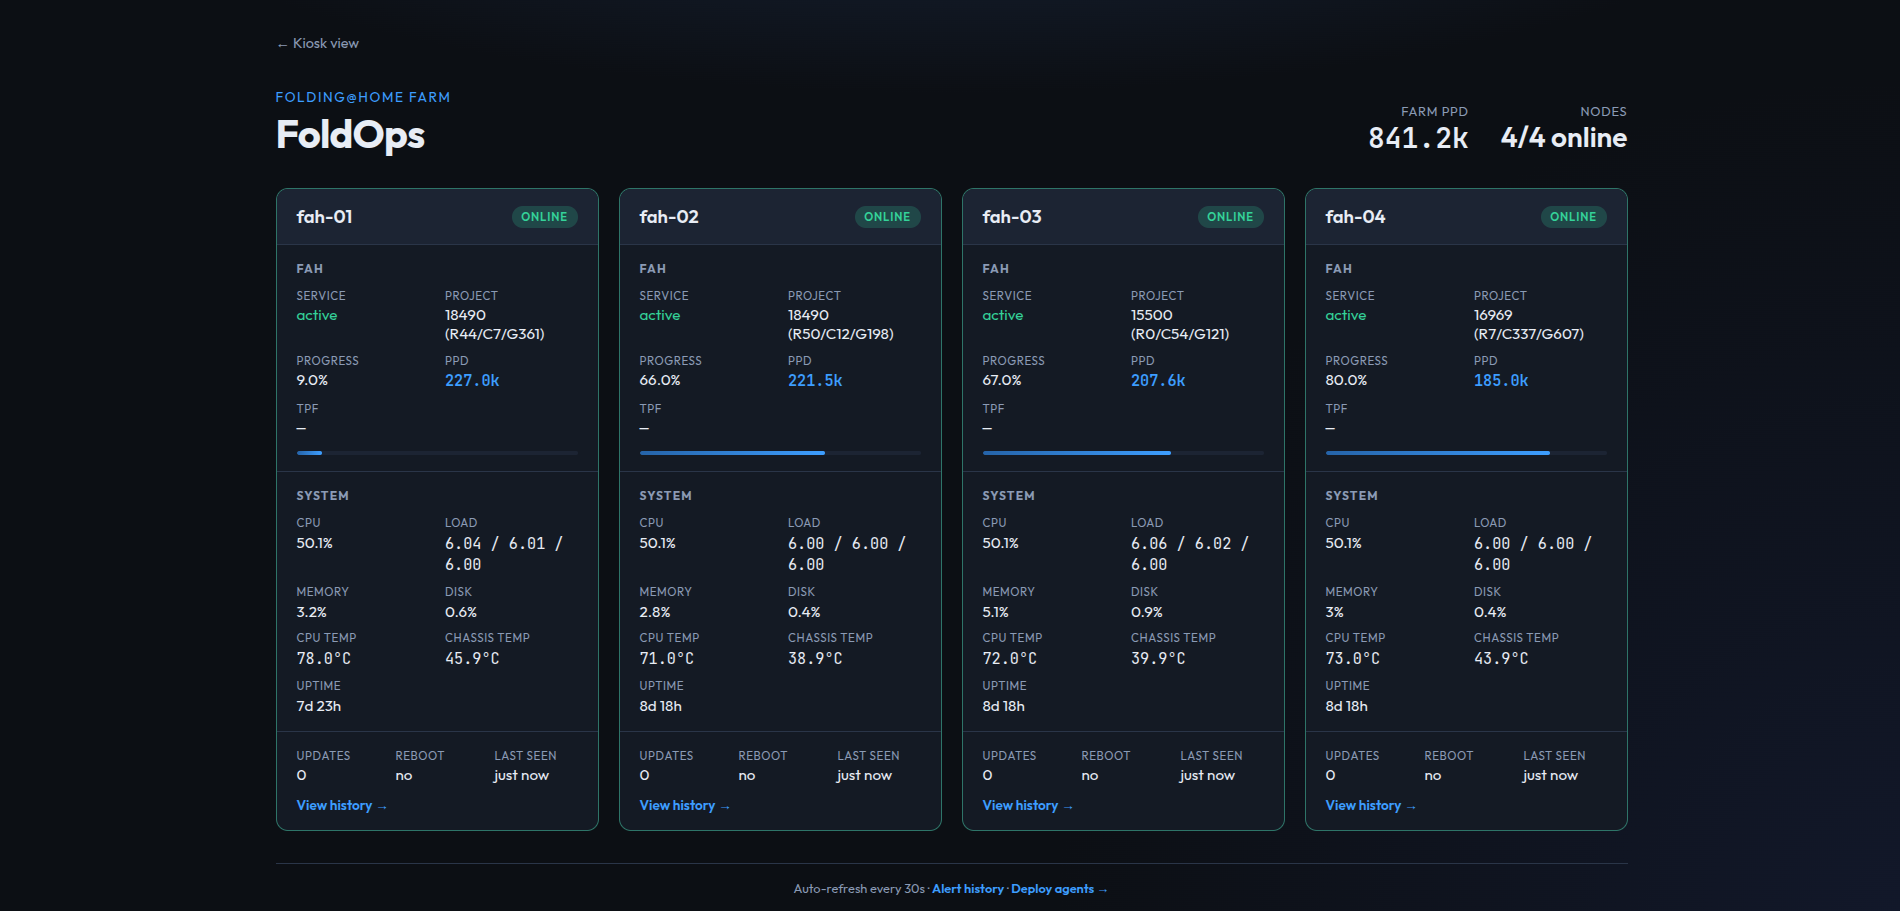Click the 66.0% progress value
This screenshot has width=1900, height=911.
(660, 381)
